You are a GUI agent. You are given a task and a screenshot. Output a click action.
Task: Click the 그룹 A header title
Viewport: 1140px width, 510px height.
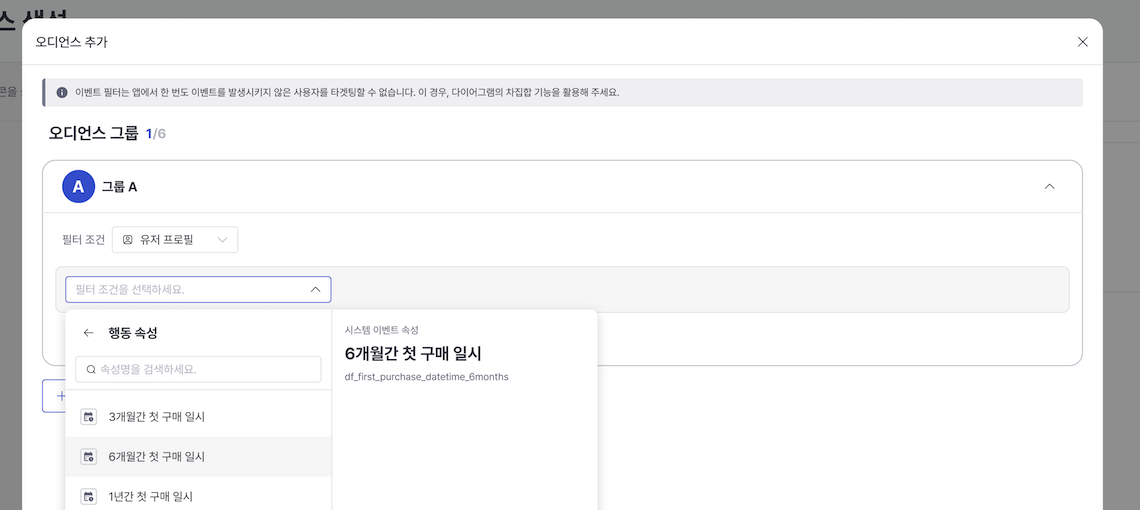point(119,187)
